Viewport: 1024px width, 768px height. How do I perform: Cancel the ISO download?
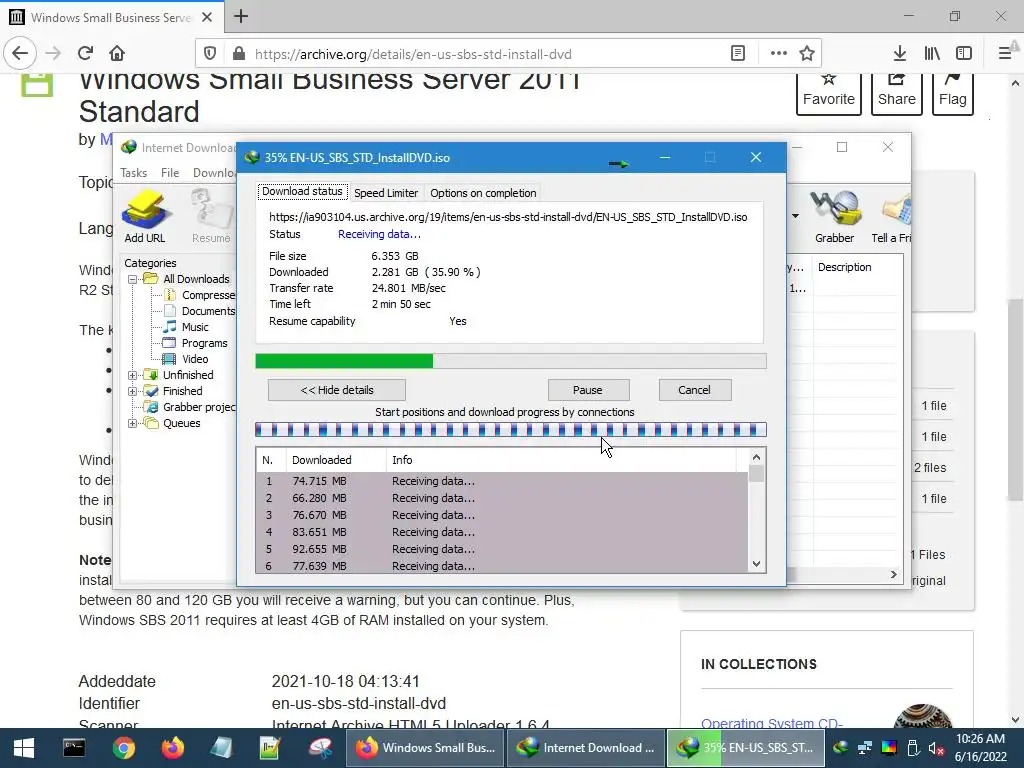tap(694, 390)
